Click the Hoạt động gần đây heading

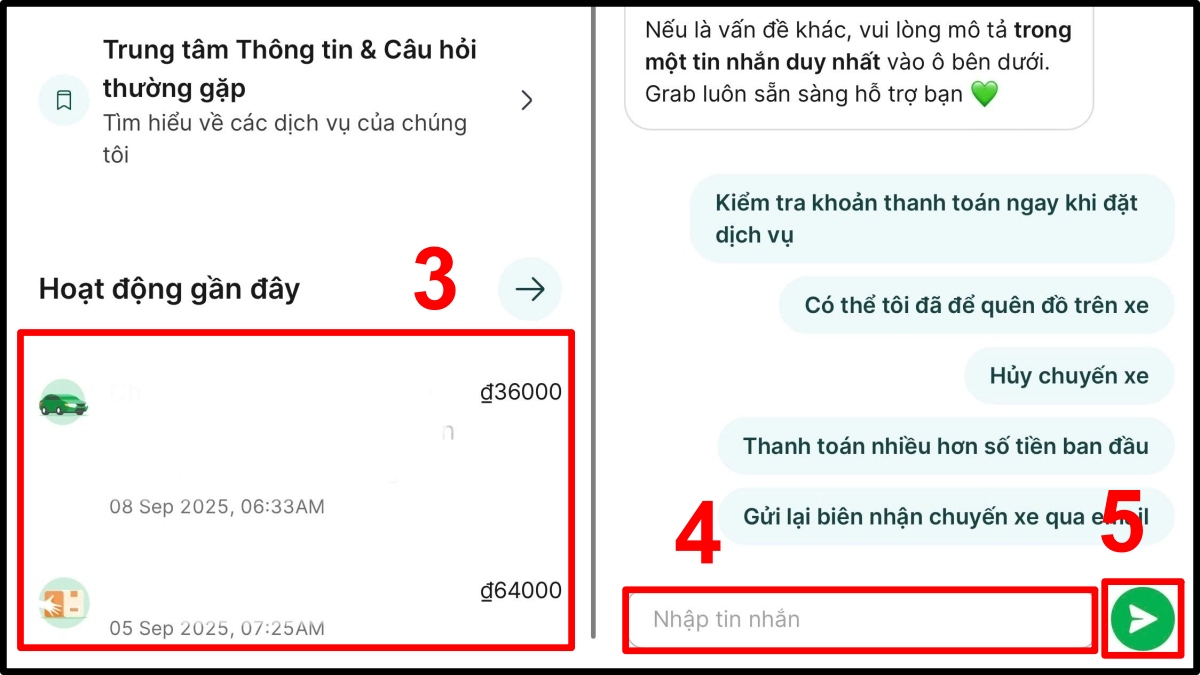click(169, 289)
